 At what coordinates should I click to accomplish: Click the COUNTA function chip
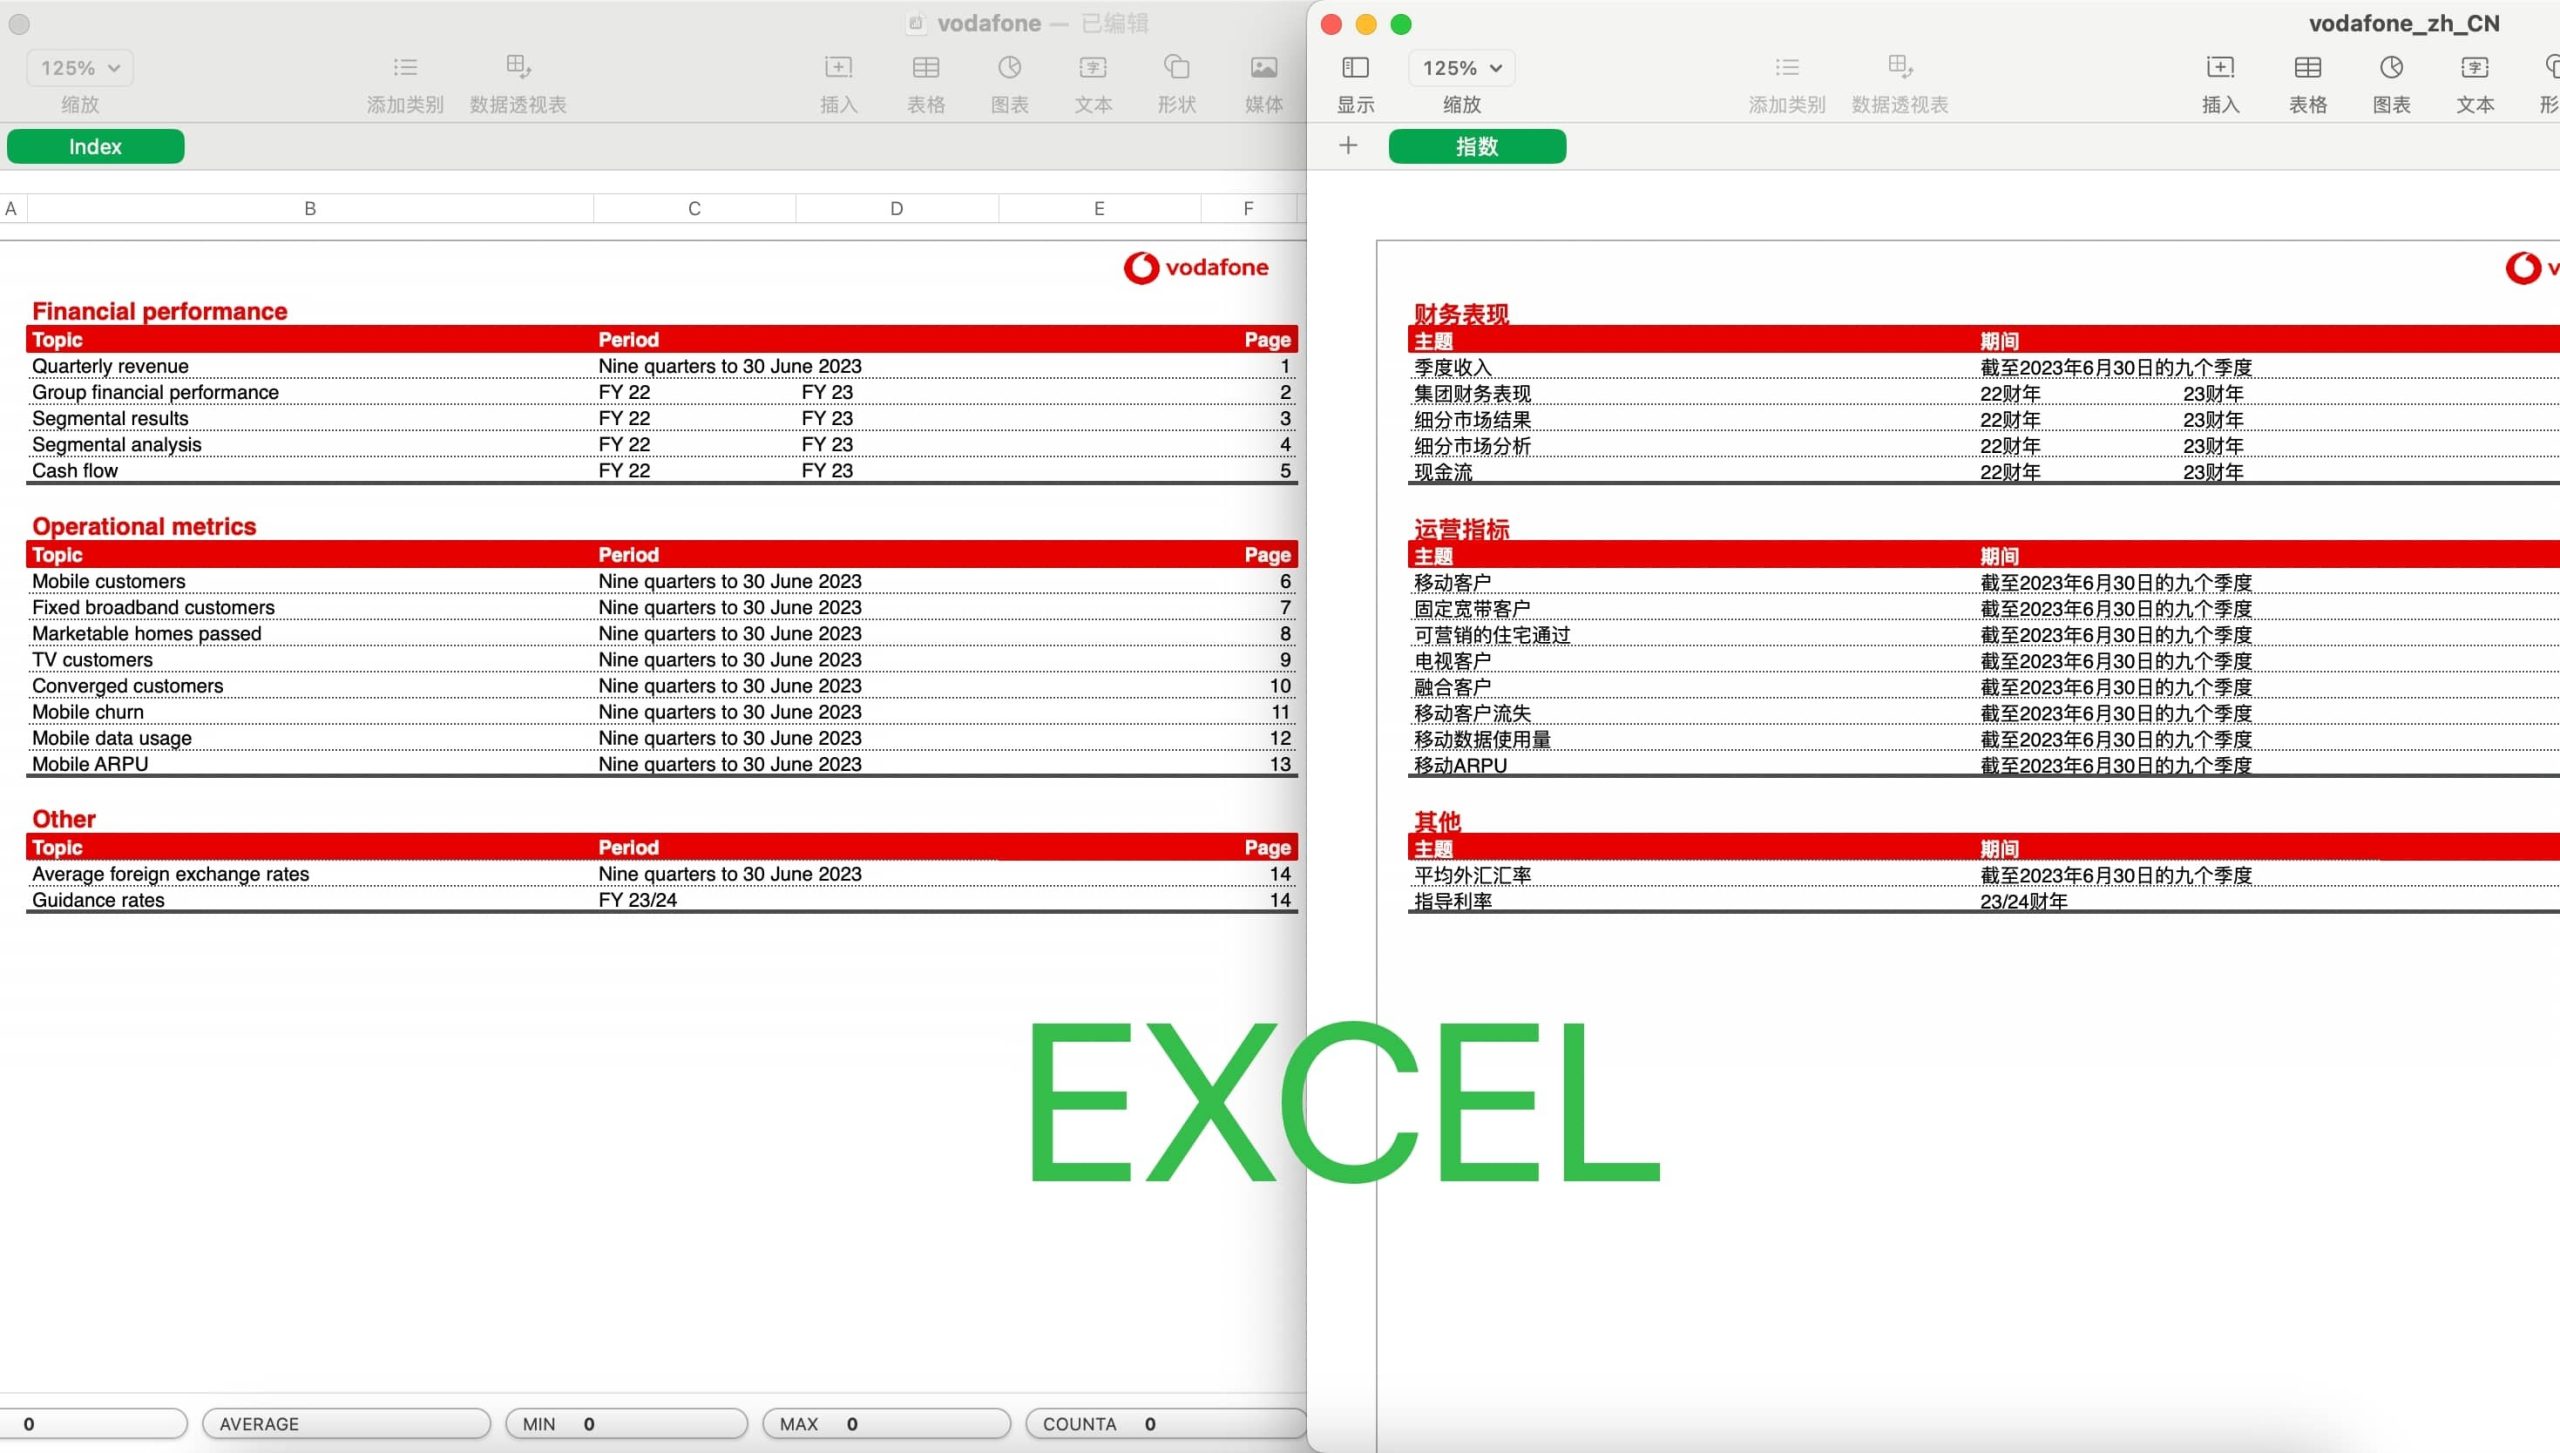tap(1166, 1423)
